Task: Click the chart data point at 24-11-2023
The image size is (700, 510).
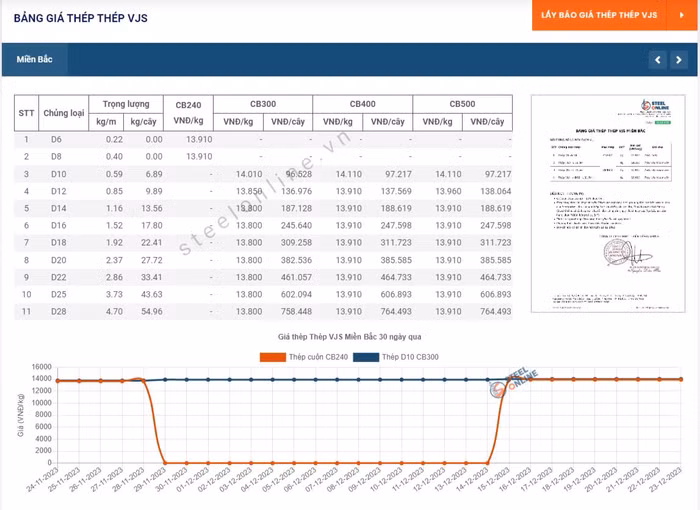Action: (57, 380)
